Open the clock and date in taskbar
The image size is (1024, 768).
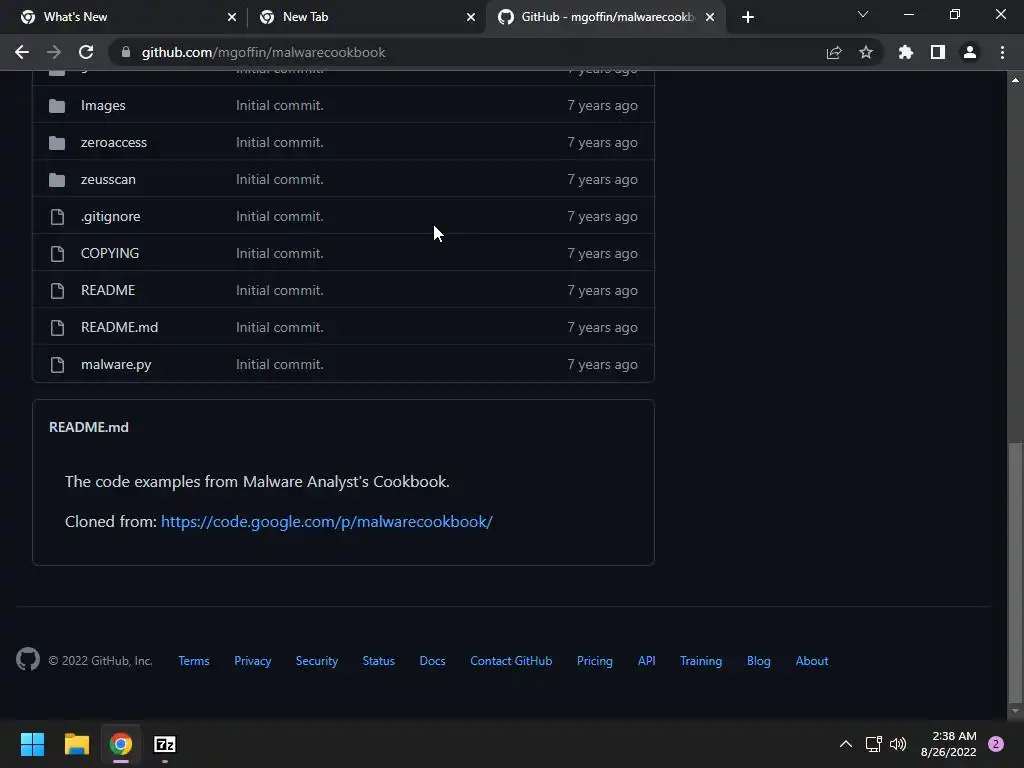coord(948,744)
